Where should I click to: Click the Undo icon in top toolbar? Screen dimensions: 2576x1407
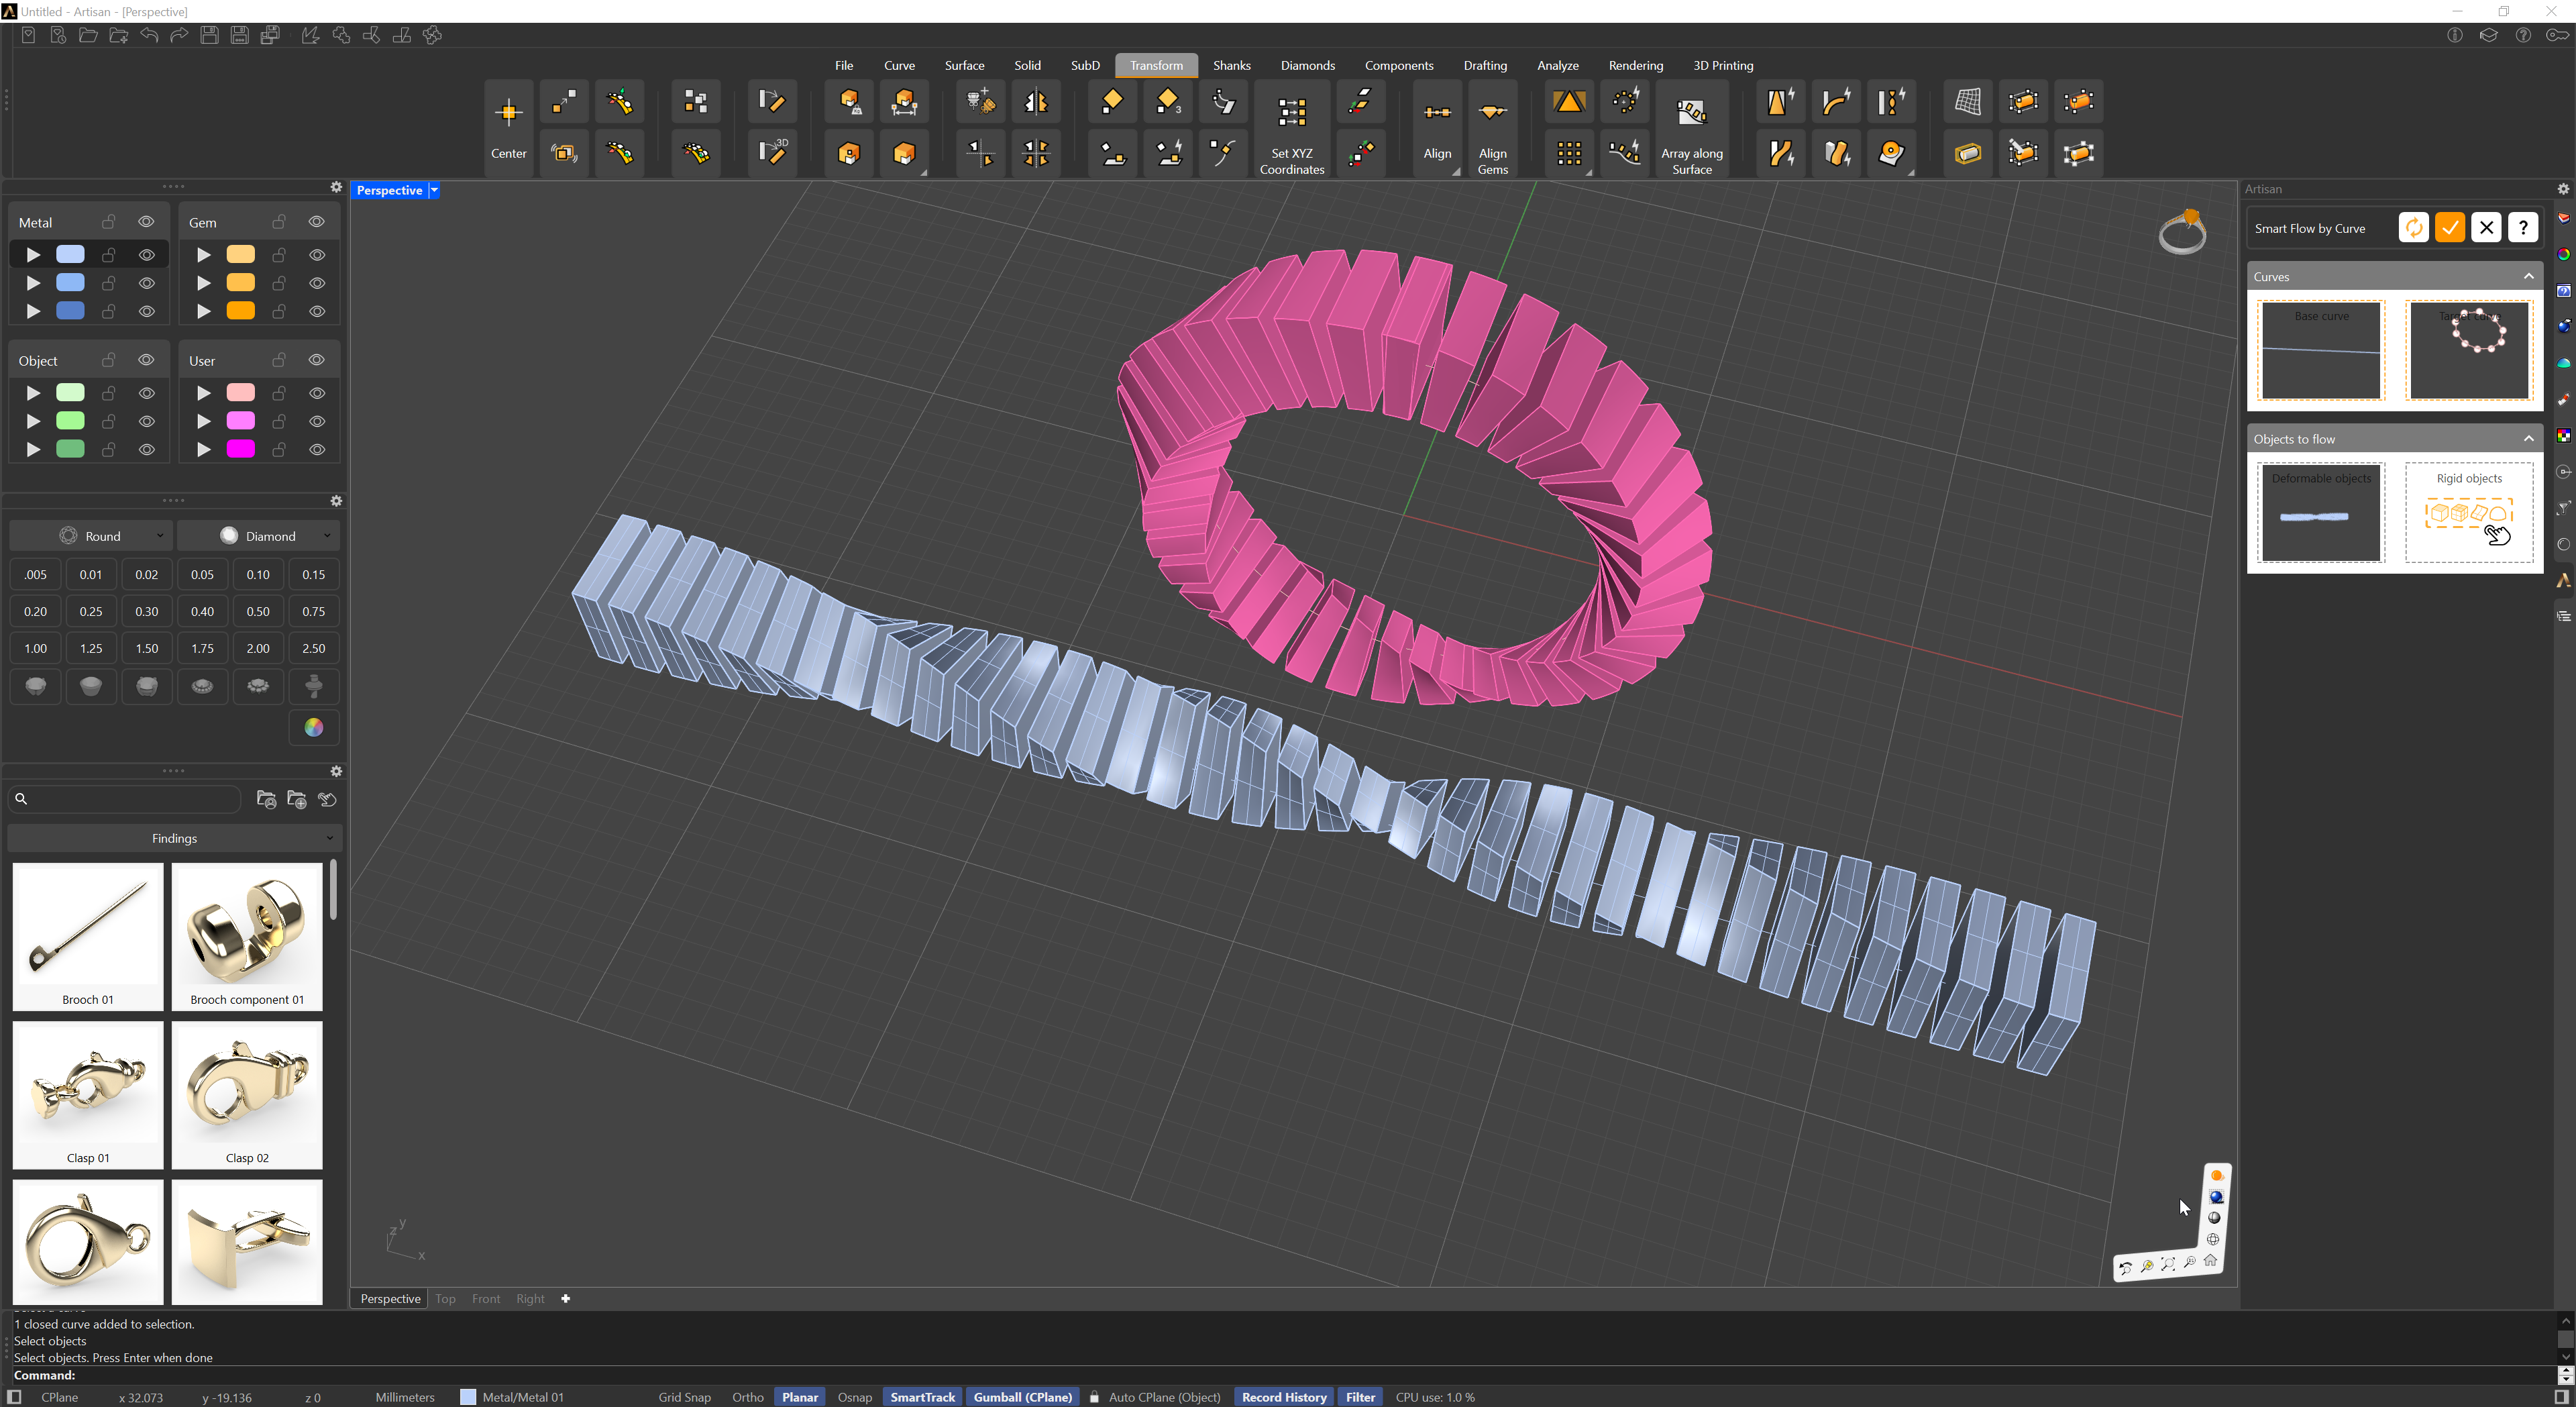click(x=149, y=35)
